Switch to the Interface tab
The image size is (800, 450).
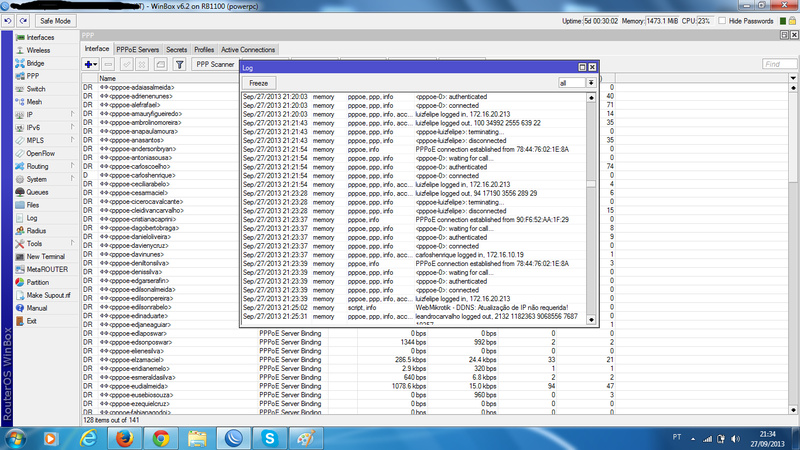pos(96,49)
